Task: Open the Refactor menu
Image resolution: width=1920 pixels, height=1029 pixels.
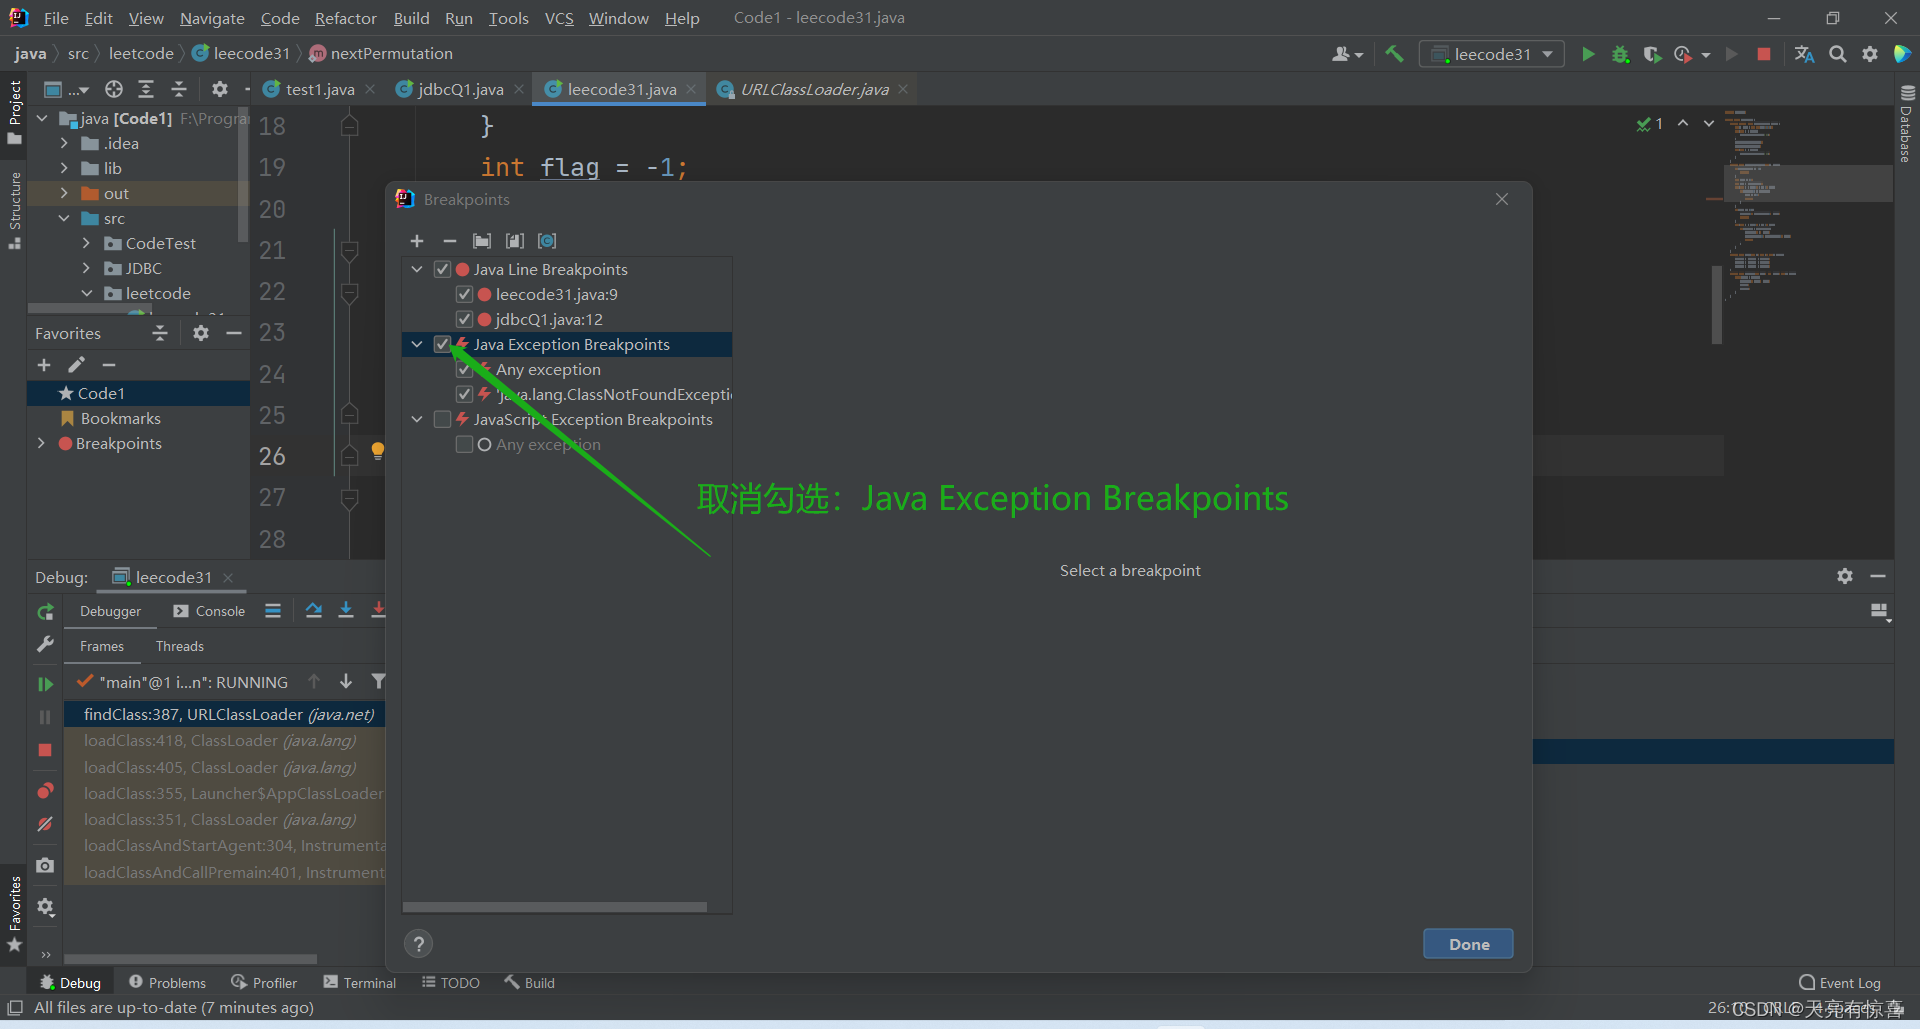Action: pos(345,18)
